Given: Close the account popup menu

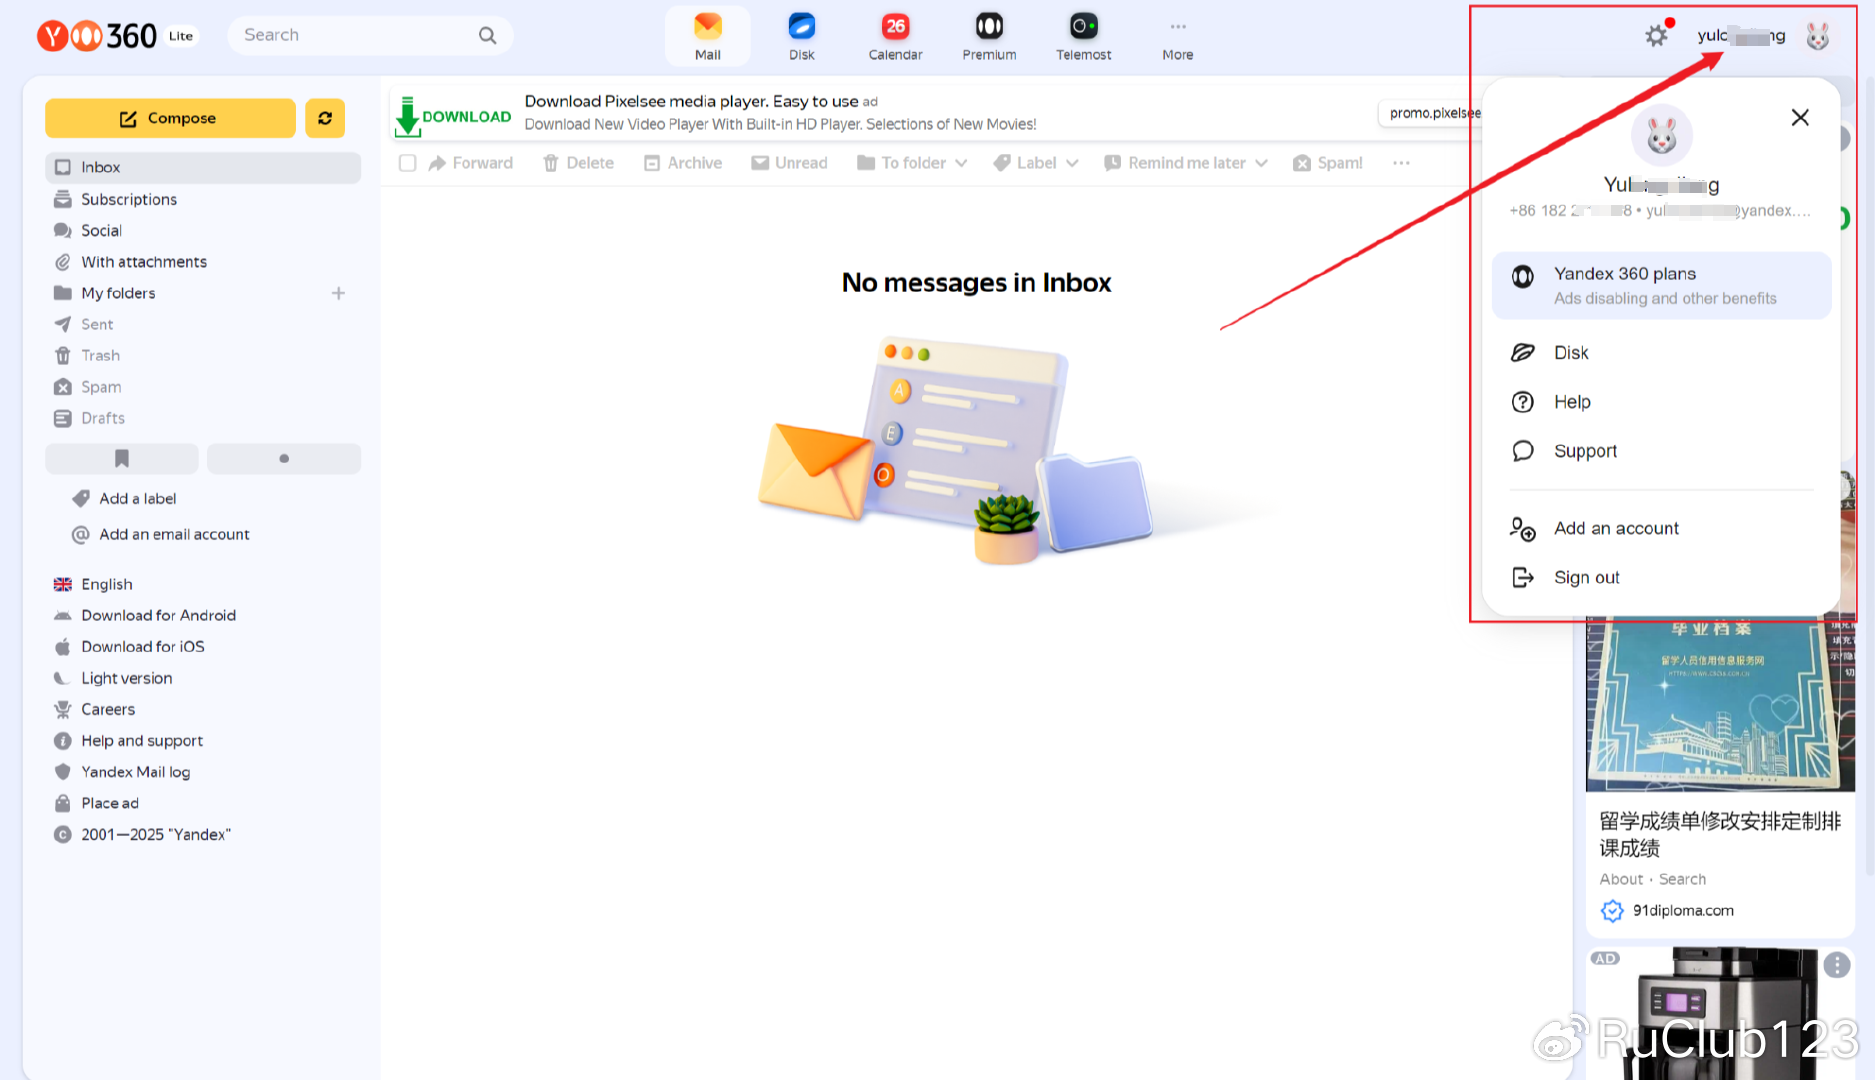Looking at the screenshot, I should tap(1800, 117).
